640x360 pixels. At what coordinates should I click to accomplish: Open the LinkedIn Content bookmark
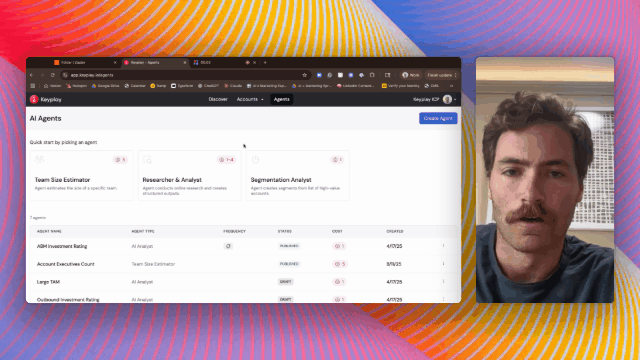(x=356, y=86)
